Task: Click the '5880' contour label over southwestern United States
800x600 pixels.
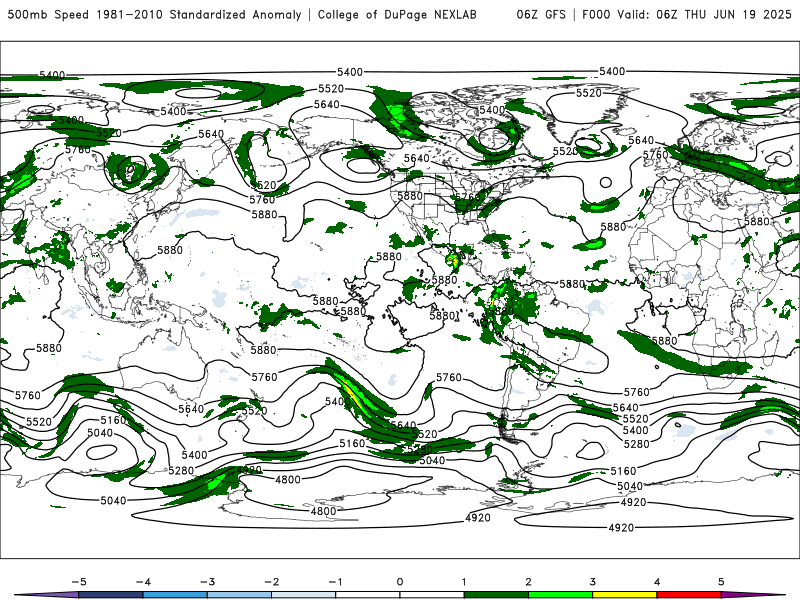Action: [x=410, y=196]
